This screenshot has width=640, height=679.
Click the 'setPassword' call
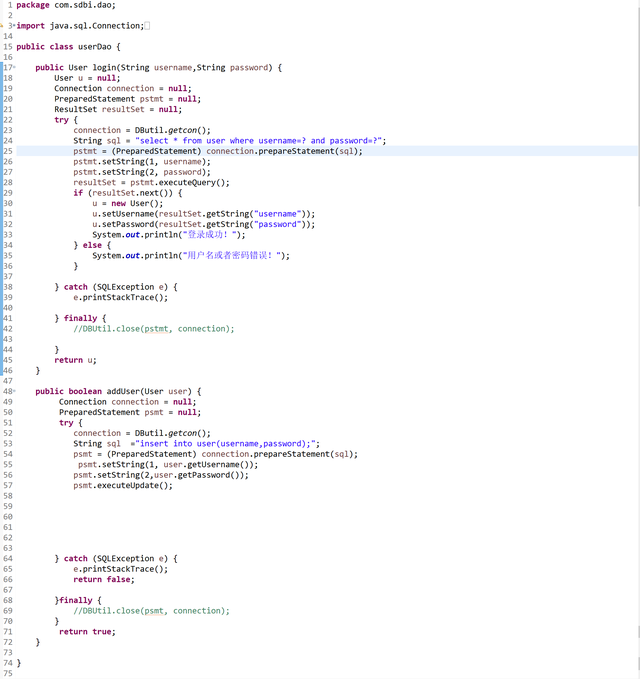click(128, 224)
